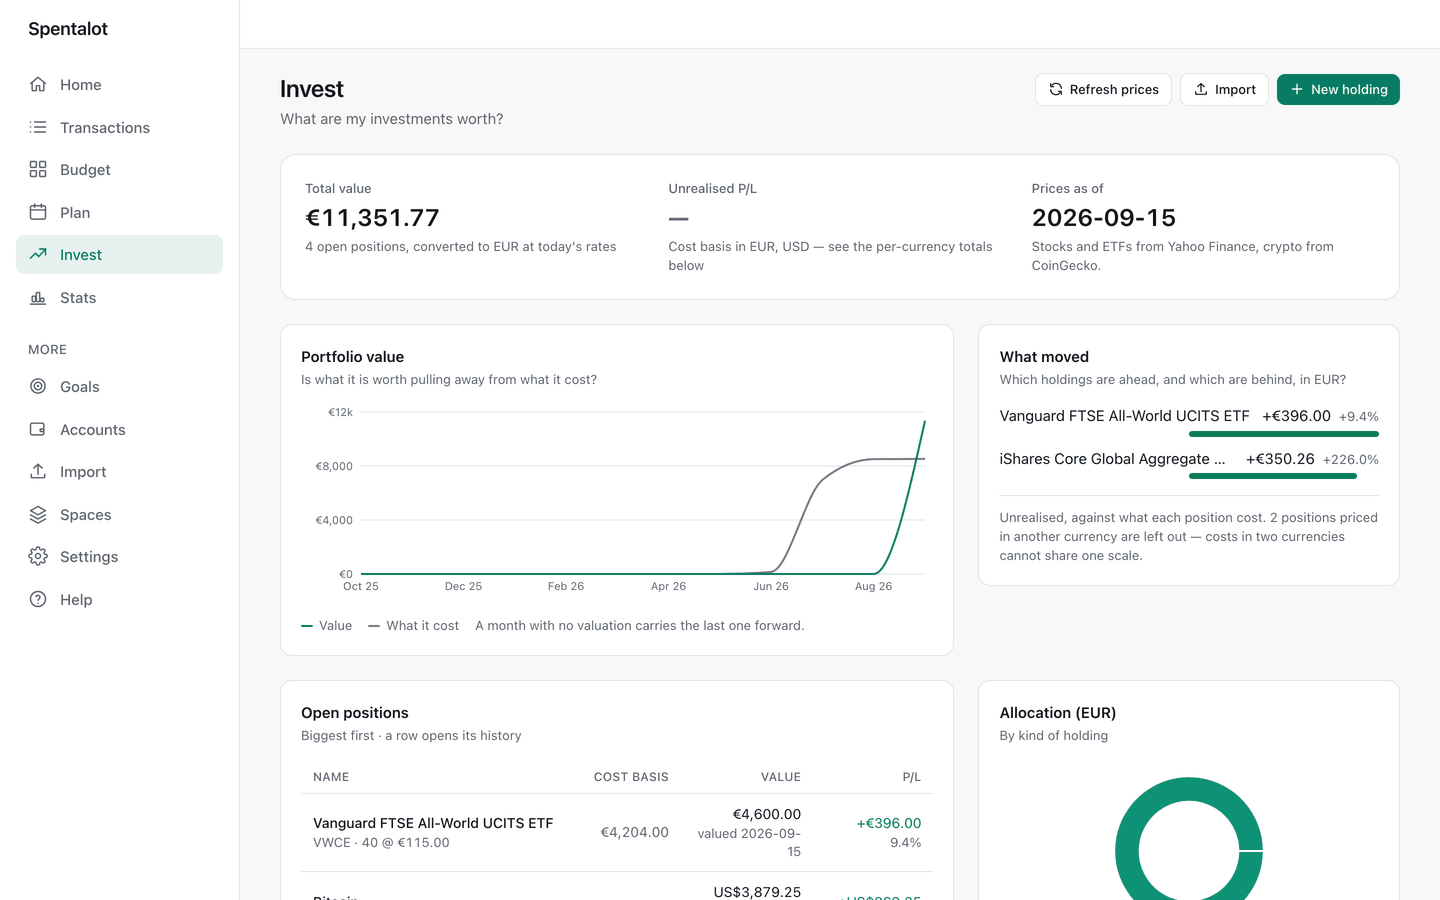Screen dimensions: 1440x900
Task: Click the Vanguard FTSE gain progress bar
Action: (x=1284, y=434)
